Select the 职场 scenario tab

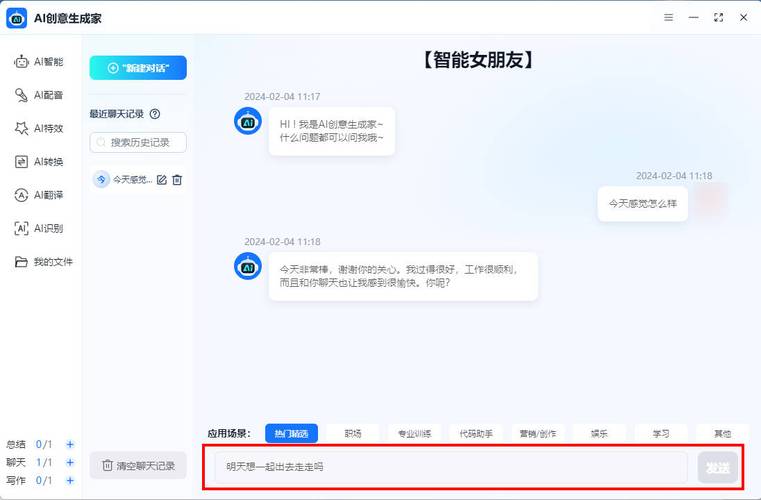[x=353, y=433]
